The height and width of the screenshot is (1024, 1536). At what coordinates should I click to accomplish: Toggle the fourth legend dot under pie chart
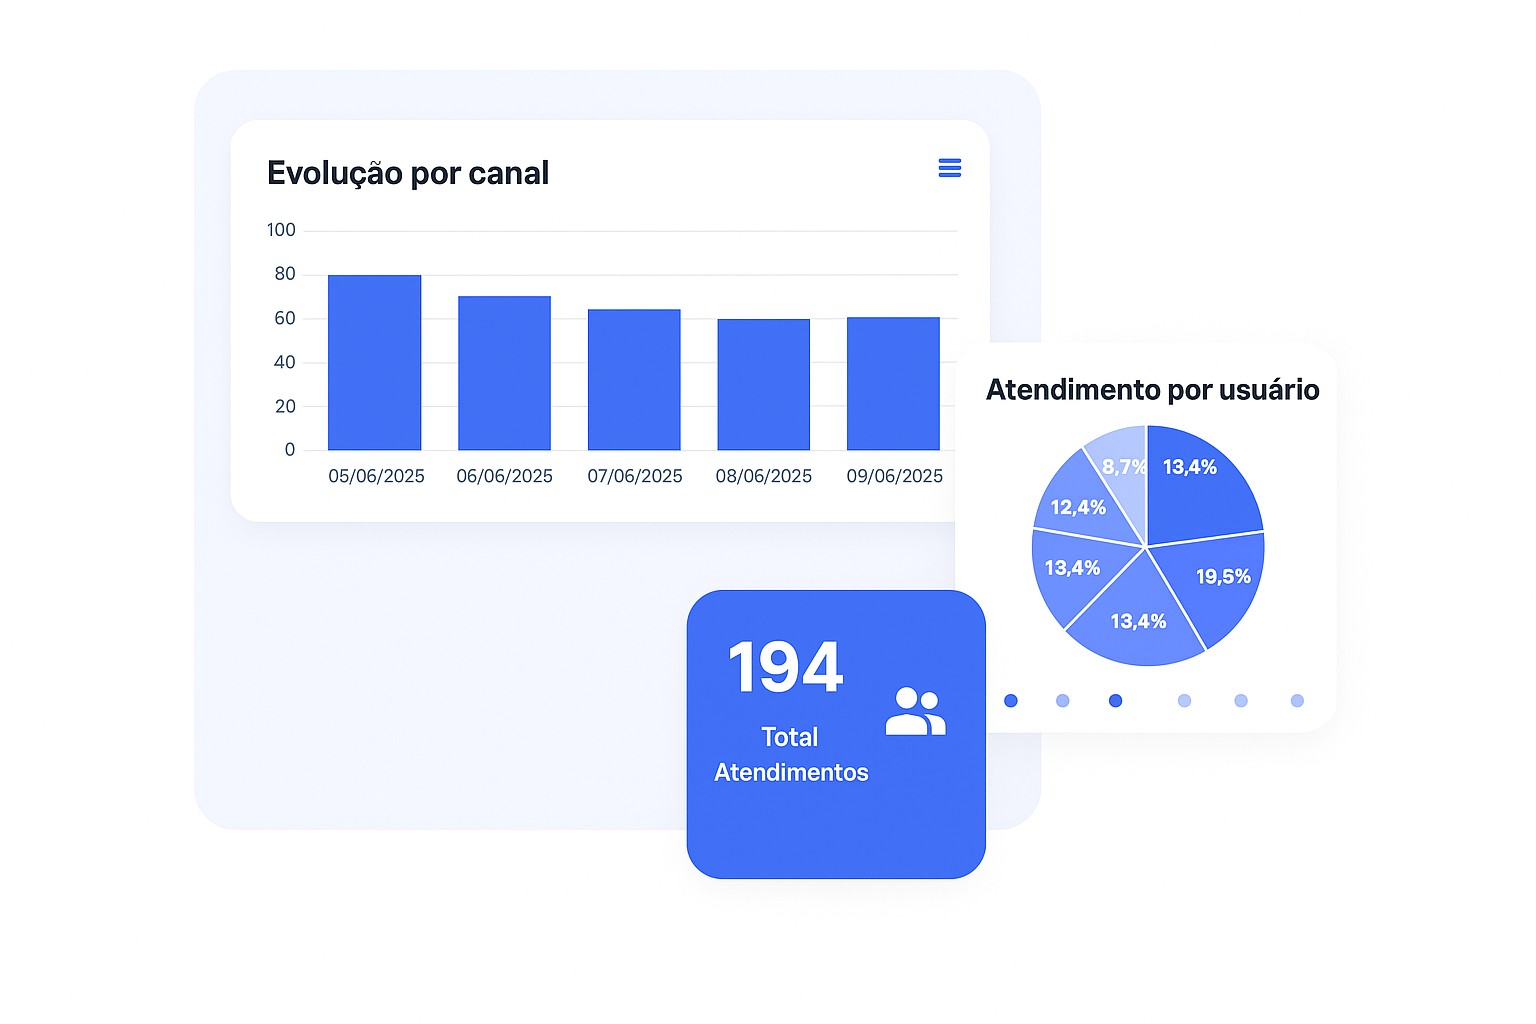(1185, 700)
